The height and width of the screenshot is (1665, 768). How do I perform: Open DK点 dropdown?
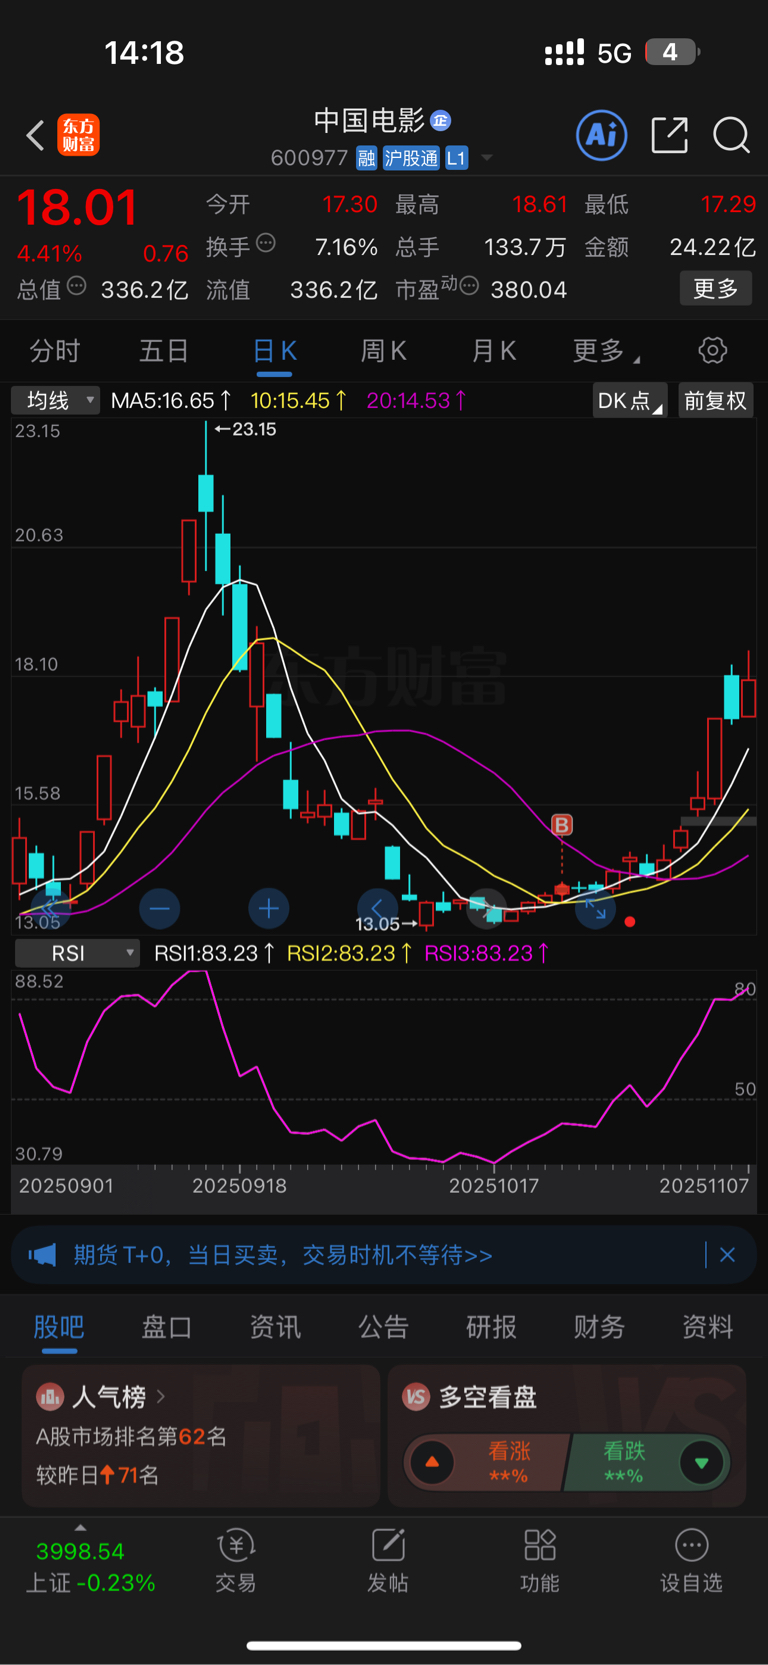pyautogui.click(x=630, y=401)
